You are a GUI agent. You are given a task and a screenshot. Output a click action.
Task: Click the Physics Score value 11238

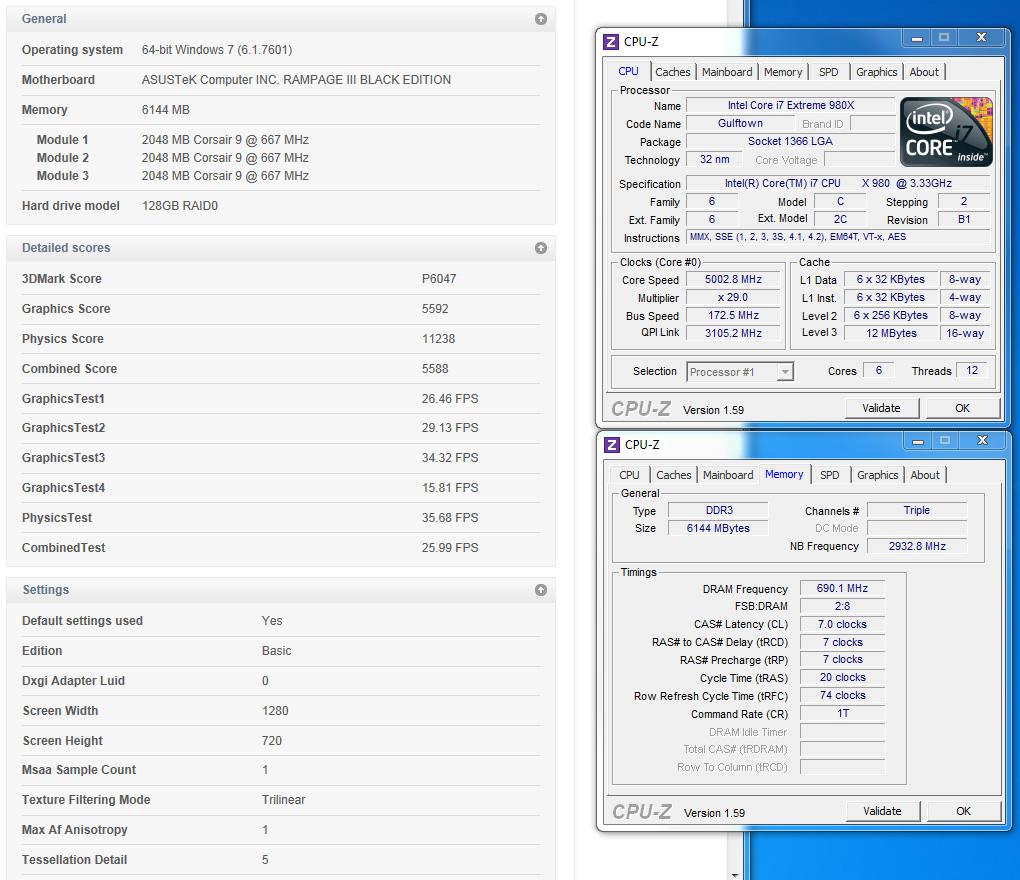[x=438, y=339]
